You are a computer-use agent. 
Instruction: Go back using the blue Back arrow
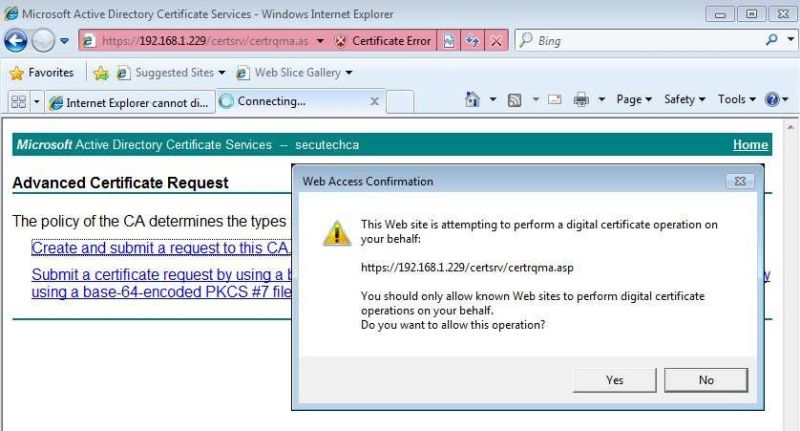click(x=15, y=41)
